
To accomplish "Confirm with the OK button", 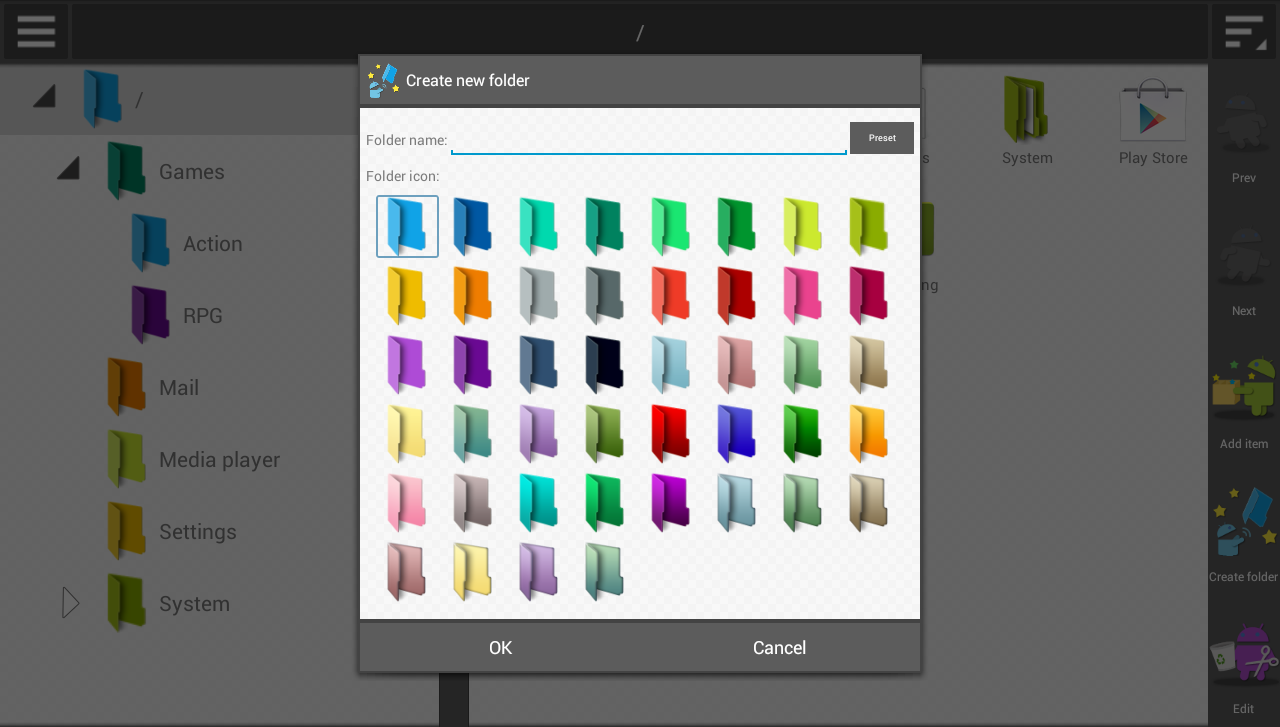I will tap(500, 647).
